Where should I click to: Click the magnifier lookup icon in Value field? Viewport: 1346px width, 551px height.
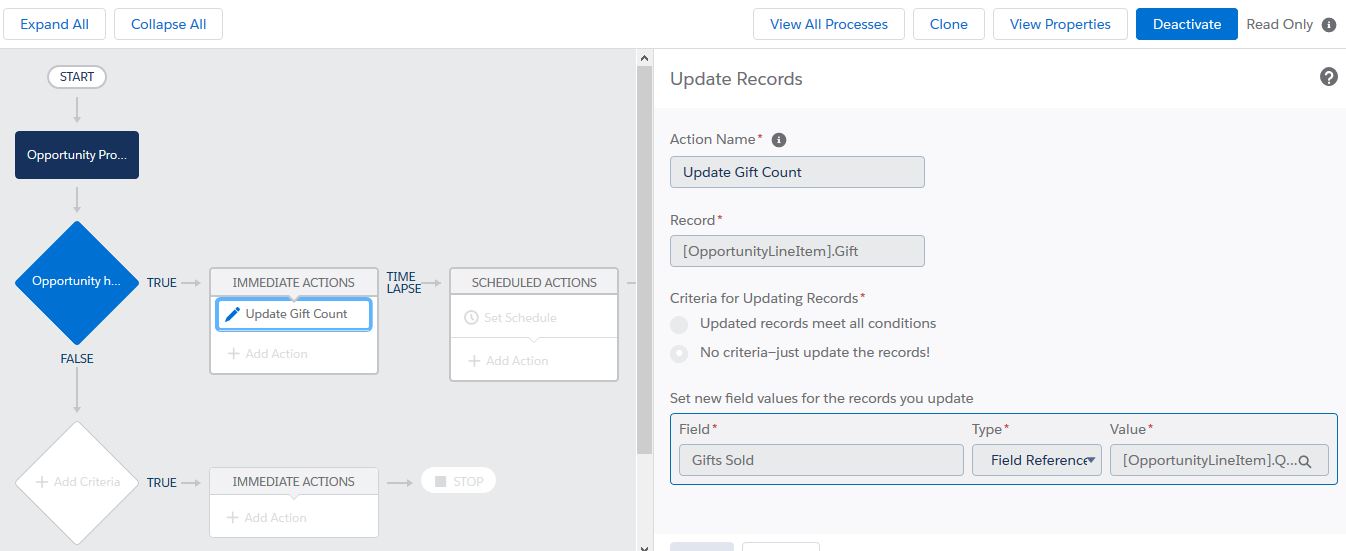click(1304, 461)
